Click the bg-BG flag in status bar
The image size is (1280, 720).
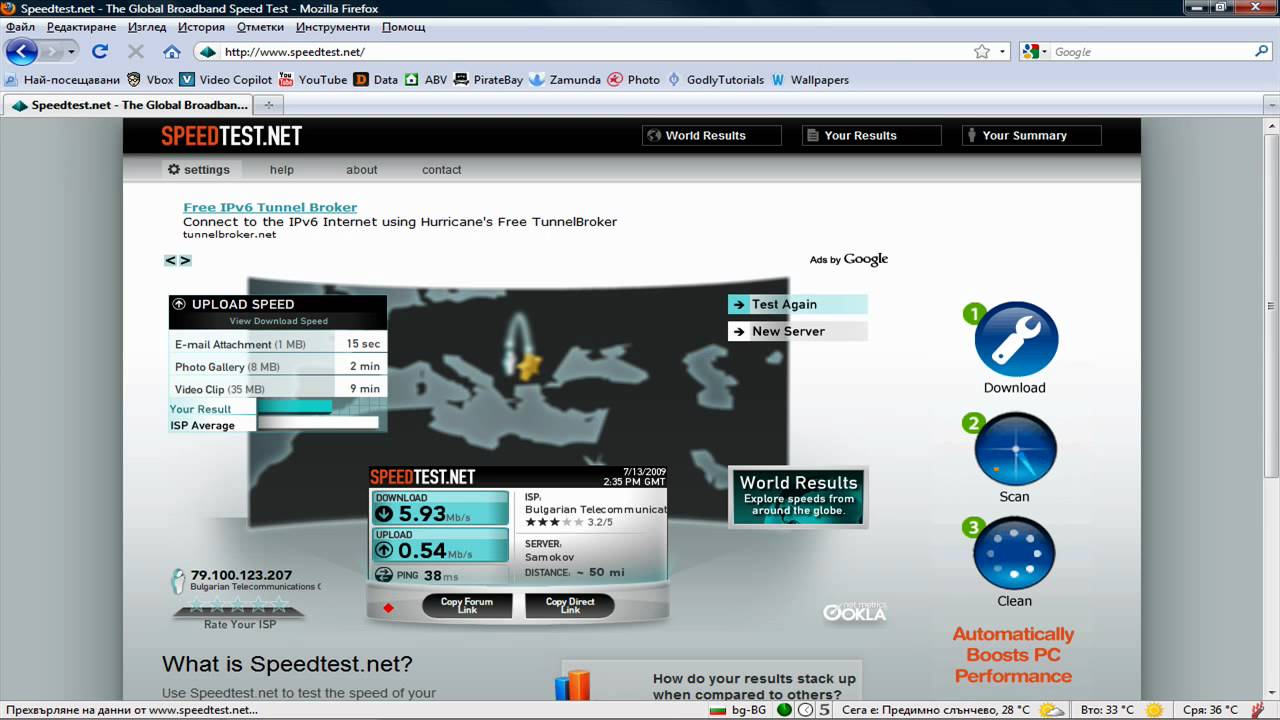[717, 710]
